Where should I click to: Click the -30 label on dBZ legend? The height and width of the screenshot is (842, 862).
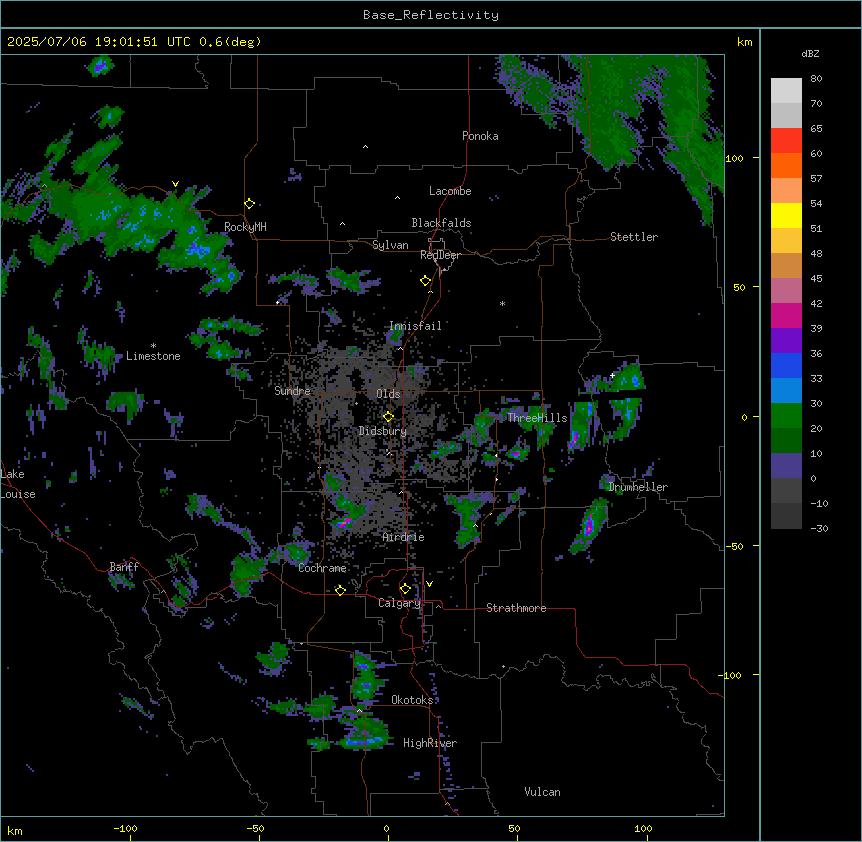pyautogui.click(x=819, y=528)
